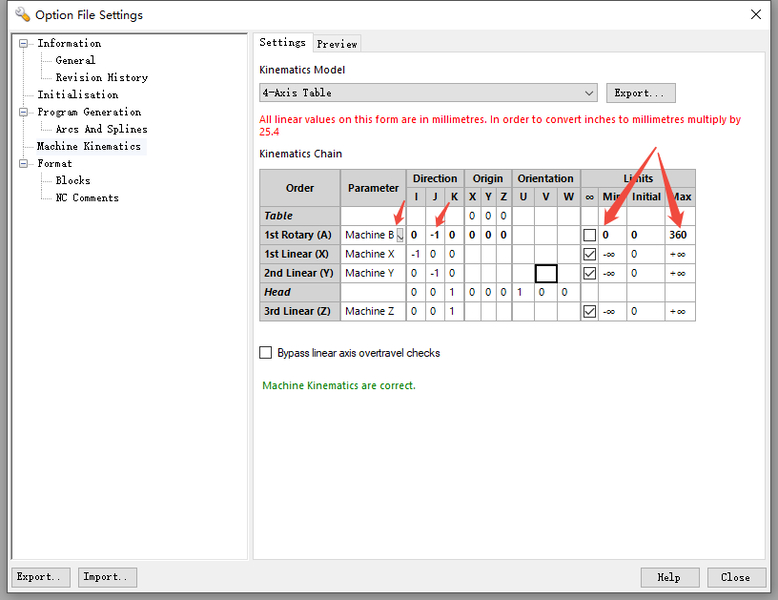The image size is (778, 600).
Task: Enable infinite limits for 1st Rotary (A)
Action: tap(589, 235)
